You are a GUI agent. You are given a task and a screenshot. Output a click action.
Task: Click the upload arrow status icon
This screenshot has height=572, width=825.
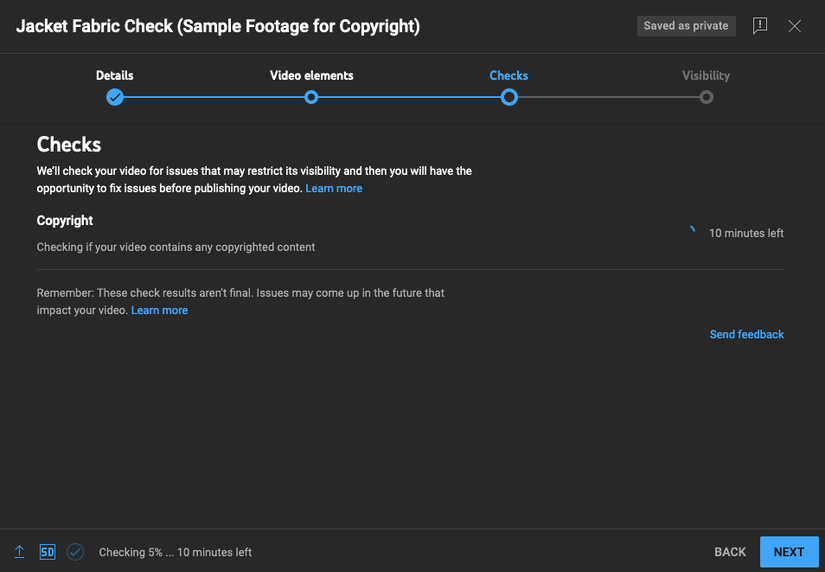[x=19, y=551]
